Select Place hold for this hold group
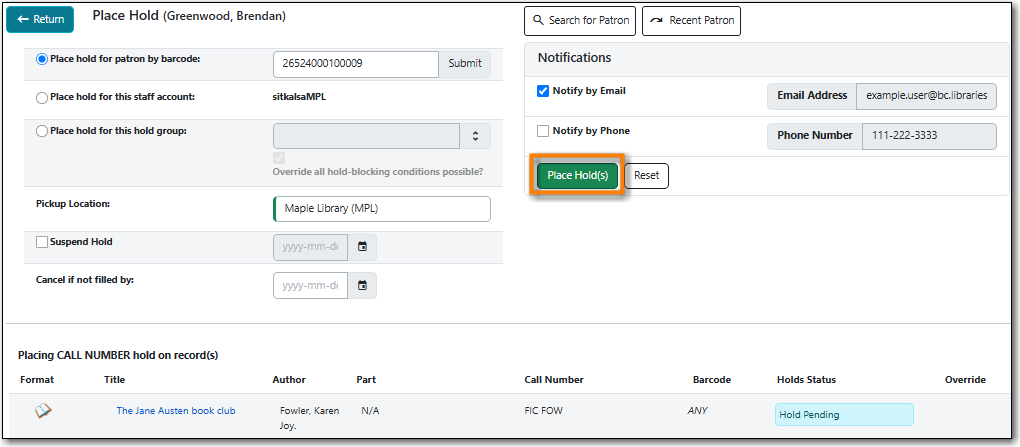Viewport: 1020px width, 447px height. [x=42, y=131]
